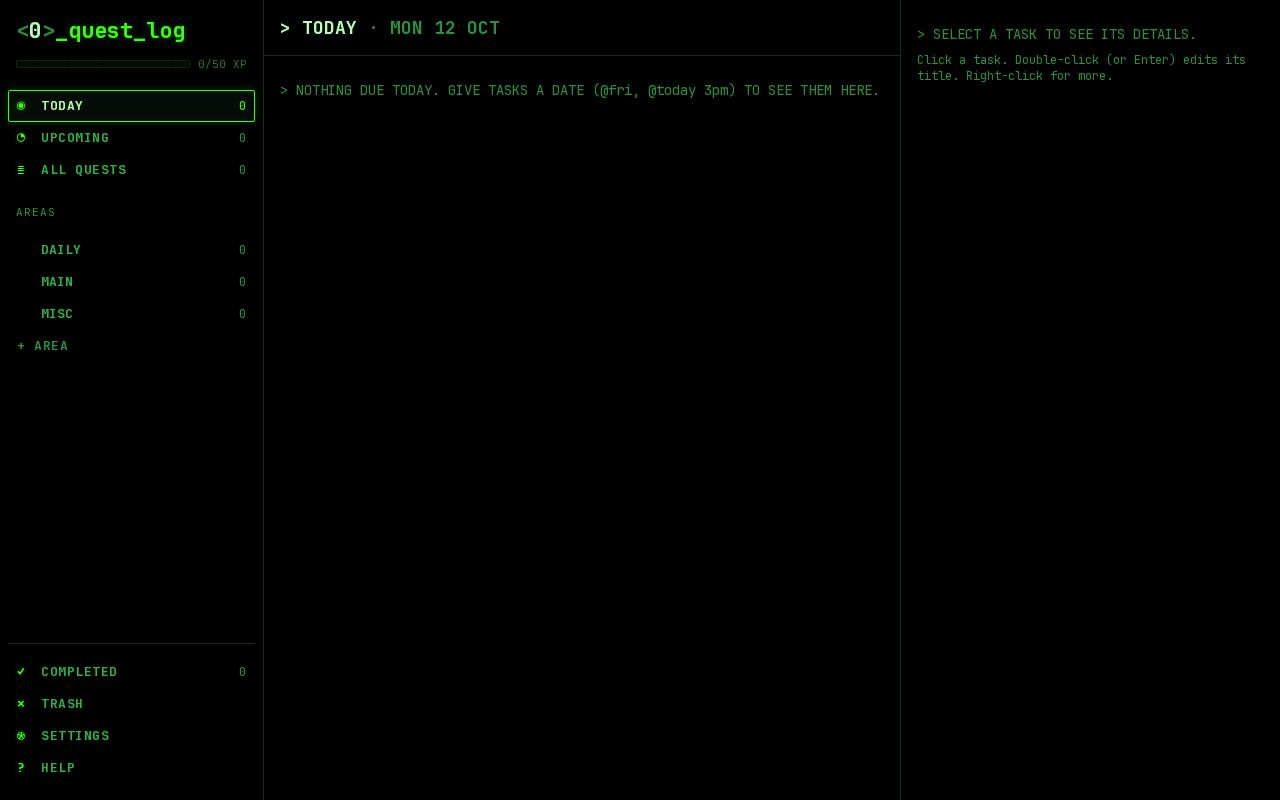Add a new area with + AREA
This screenshot has width=1280, height=800.
[x=43, y=346]
